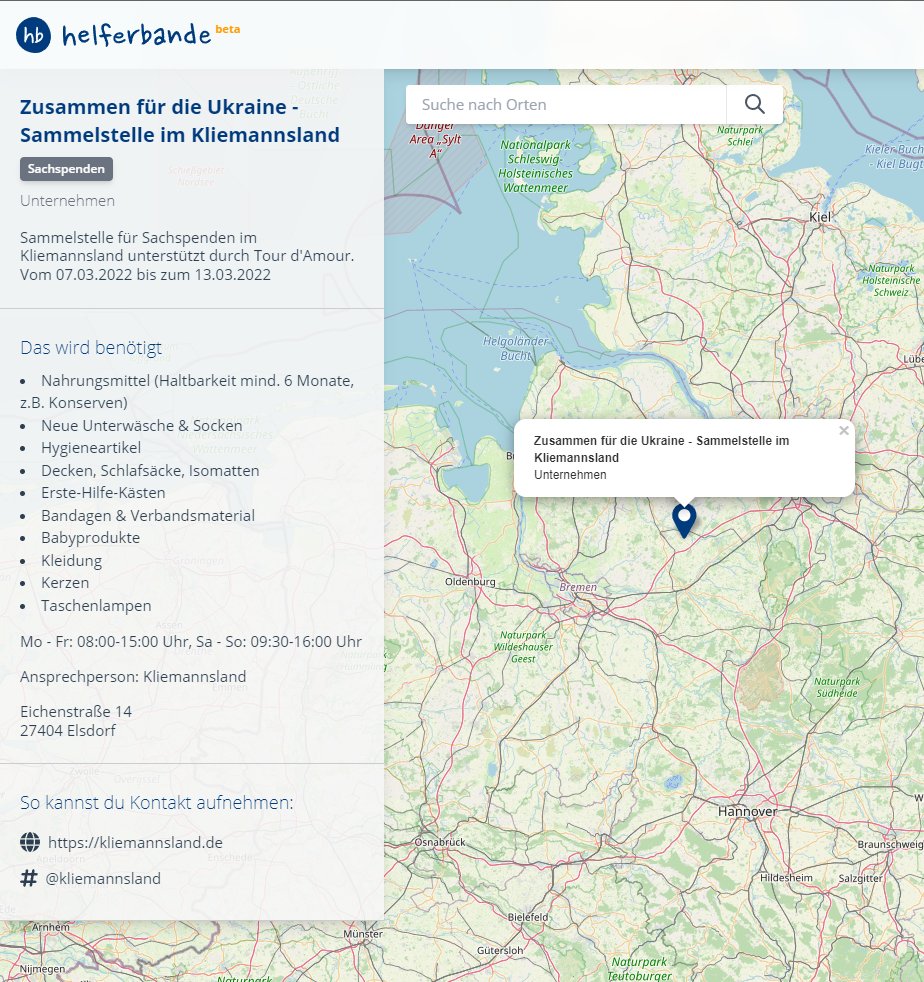
Task: Click the popup title Zusammen für die Ukraine
Action: coord(662,441)
